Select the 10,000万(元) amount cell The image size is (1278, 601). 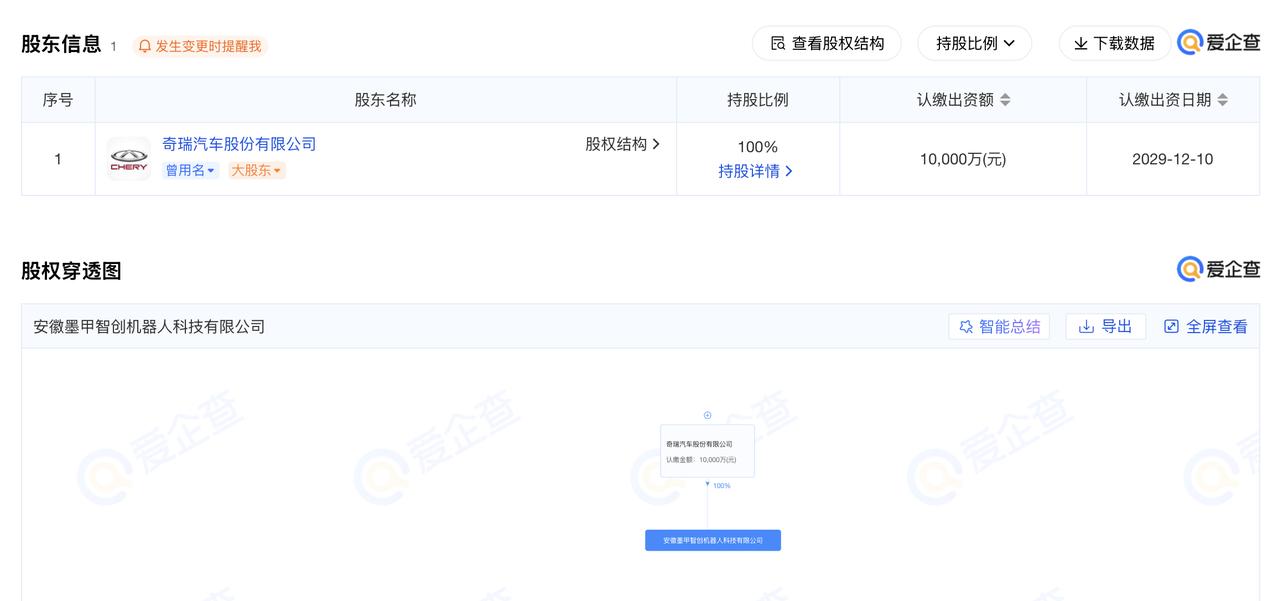pyautogui.click(x=963, y=159)
